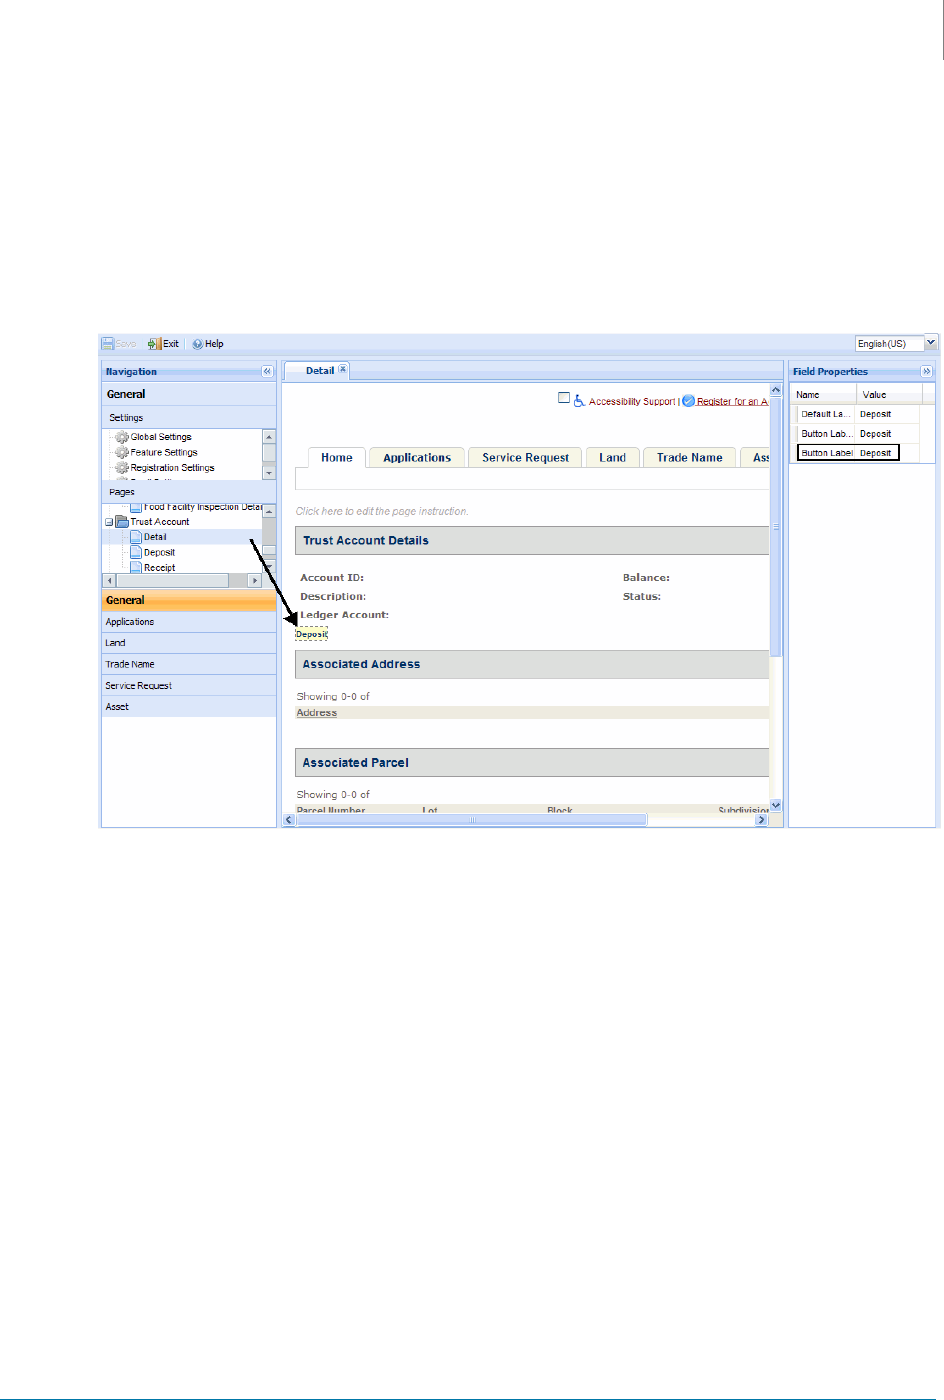944x1400 pixels.
Task: Open the English(US) language dropdown
Action: (x=931, y=343)
